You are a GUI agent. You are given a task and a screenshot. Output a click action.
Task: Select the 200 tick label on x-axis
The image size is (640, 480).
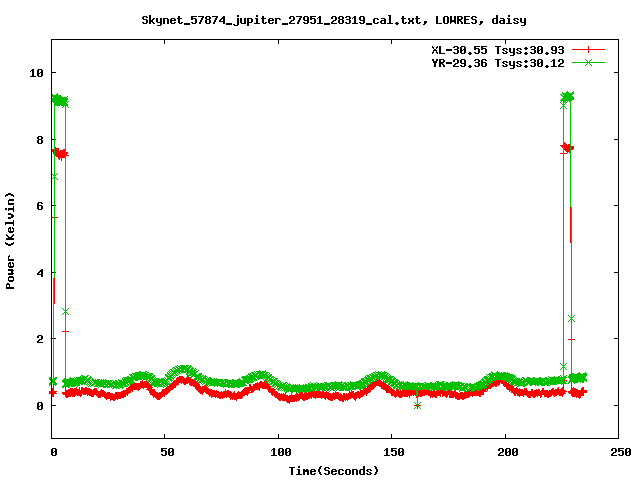point(505,452)
